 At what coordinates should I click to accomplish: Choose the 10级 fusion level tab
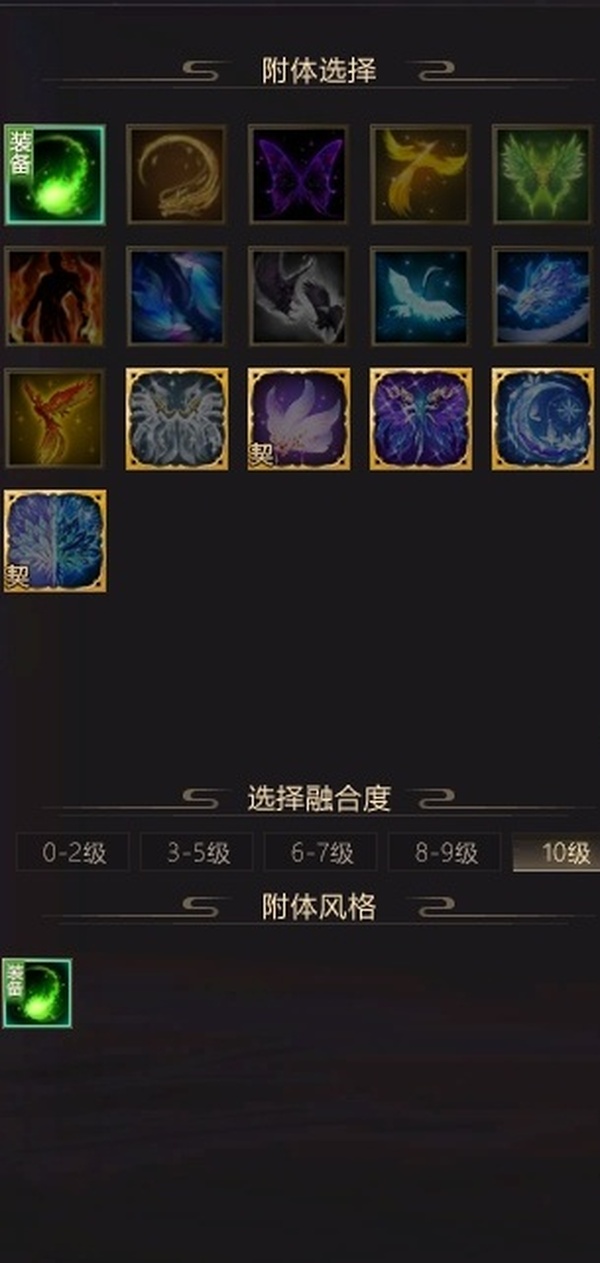coord(558,853)
